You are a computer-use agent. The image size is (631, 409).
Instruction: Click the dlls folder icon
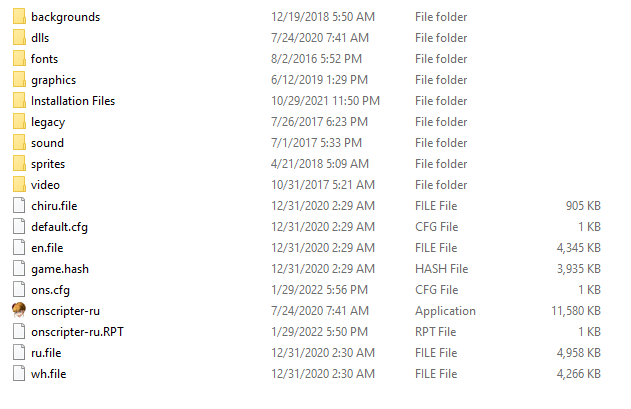tap(19, 38)
